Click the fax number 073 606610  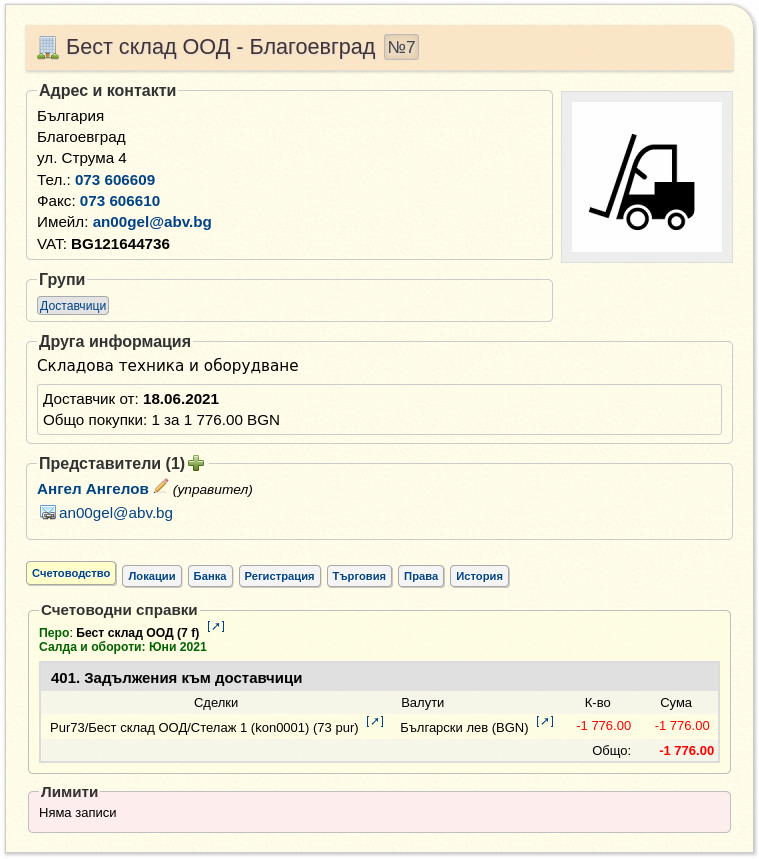point(120,201)
